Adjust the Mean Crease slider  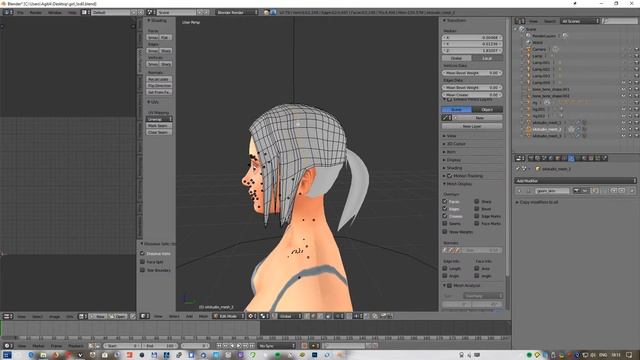[472, 95]
